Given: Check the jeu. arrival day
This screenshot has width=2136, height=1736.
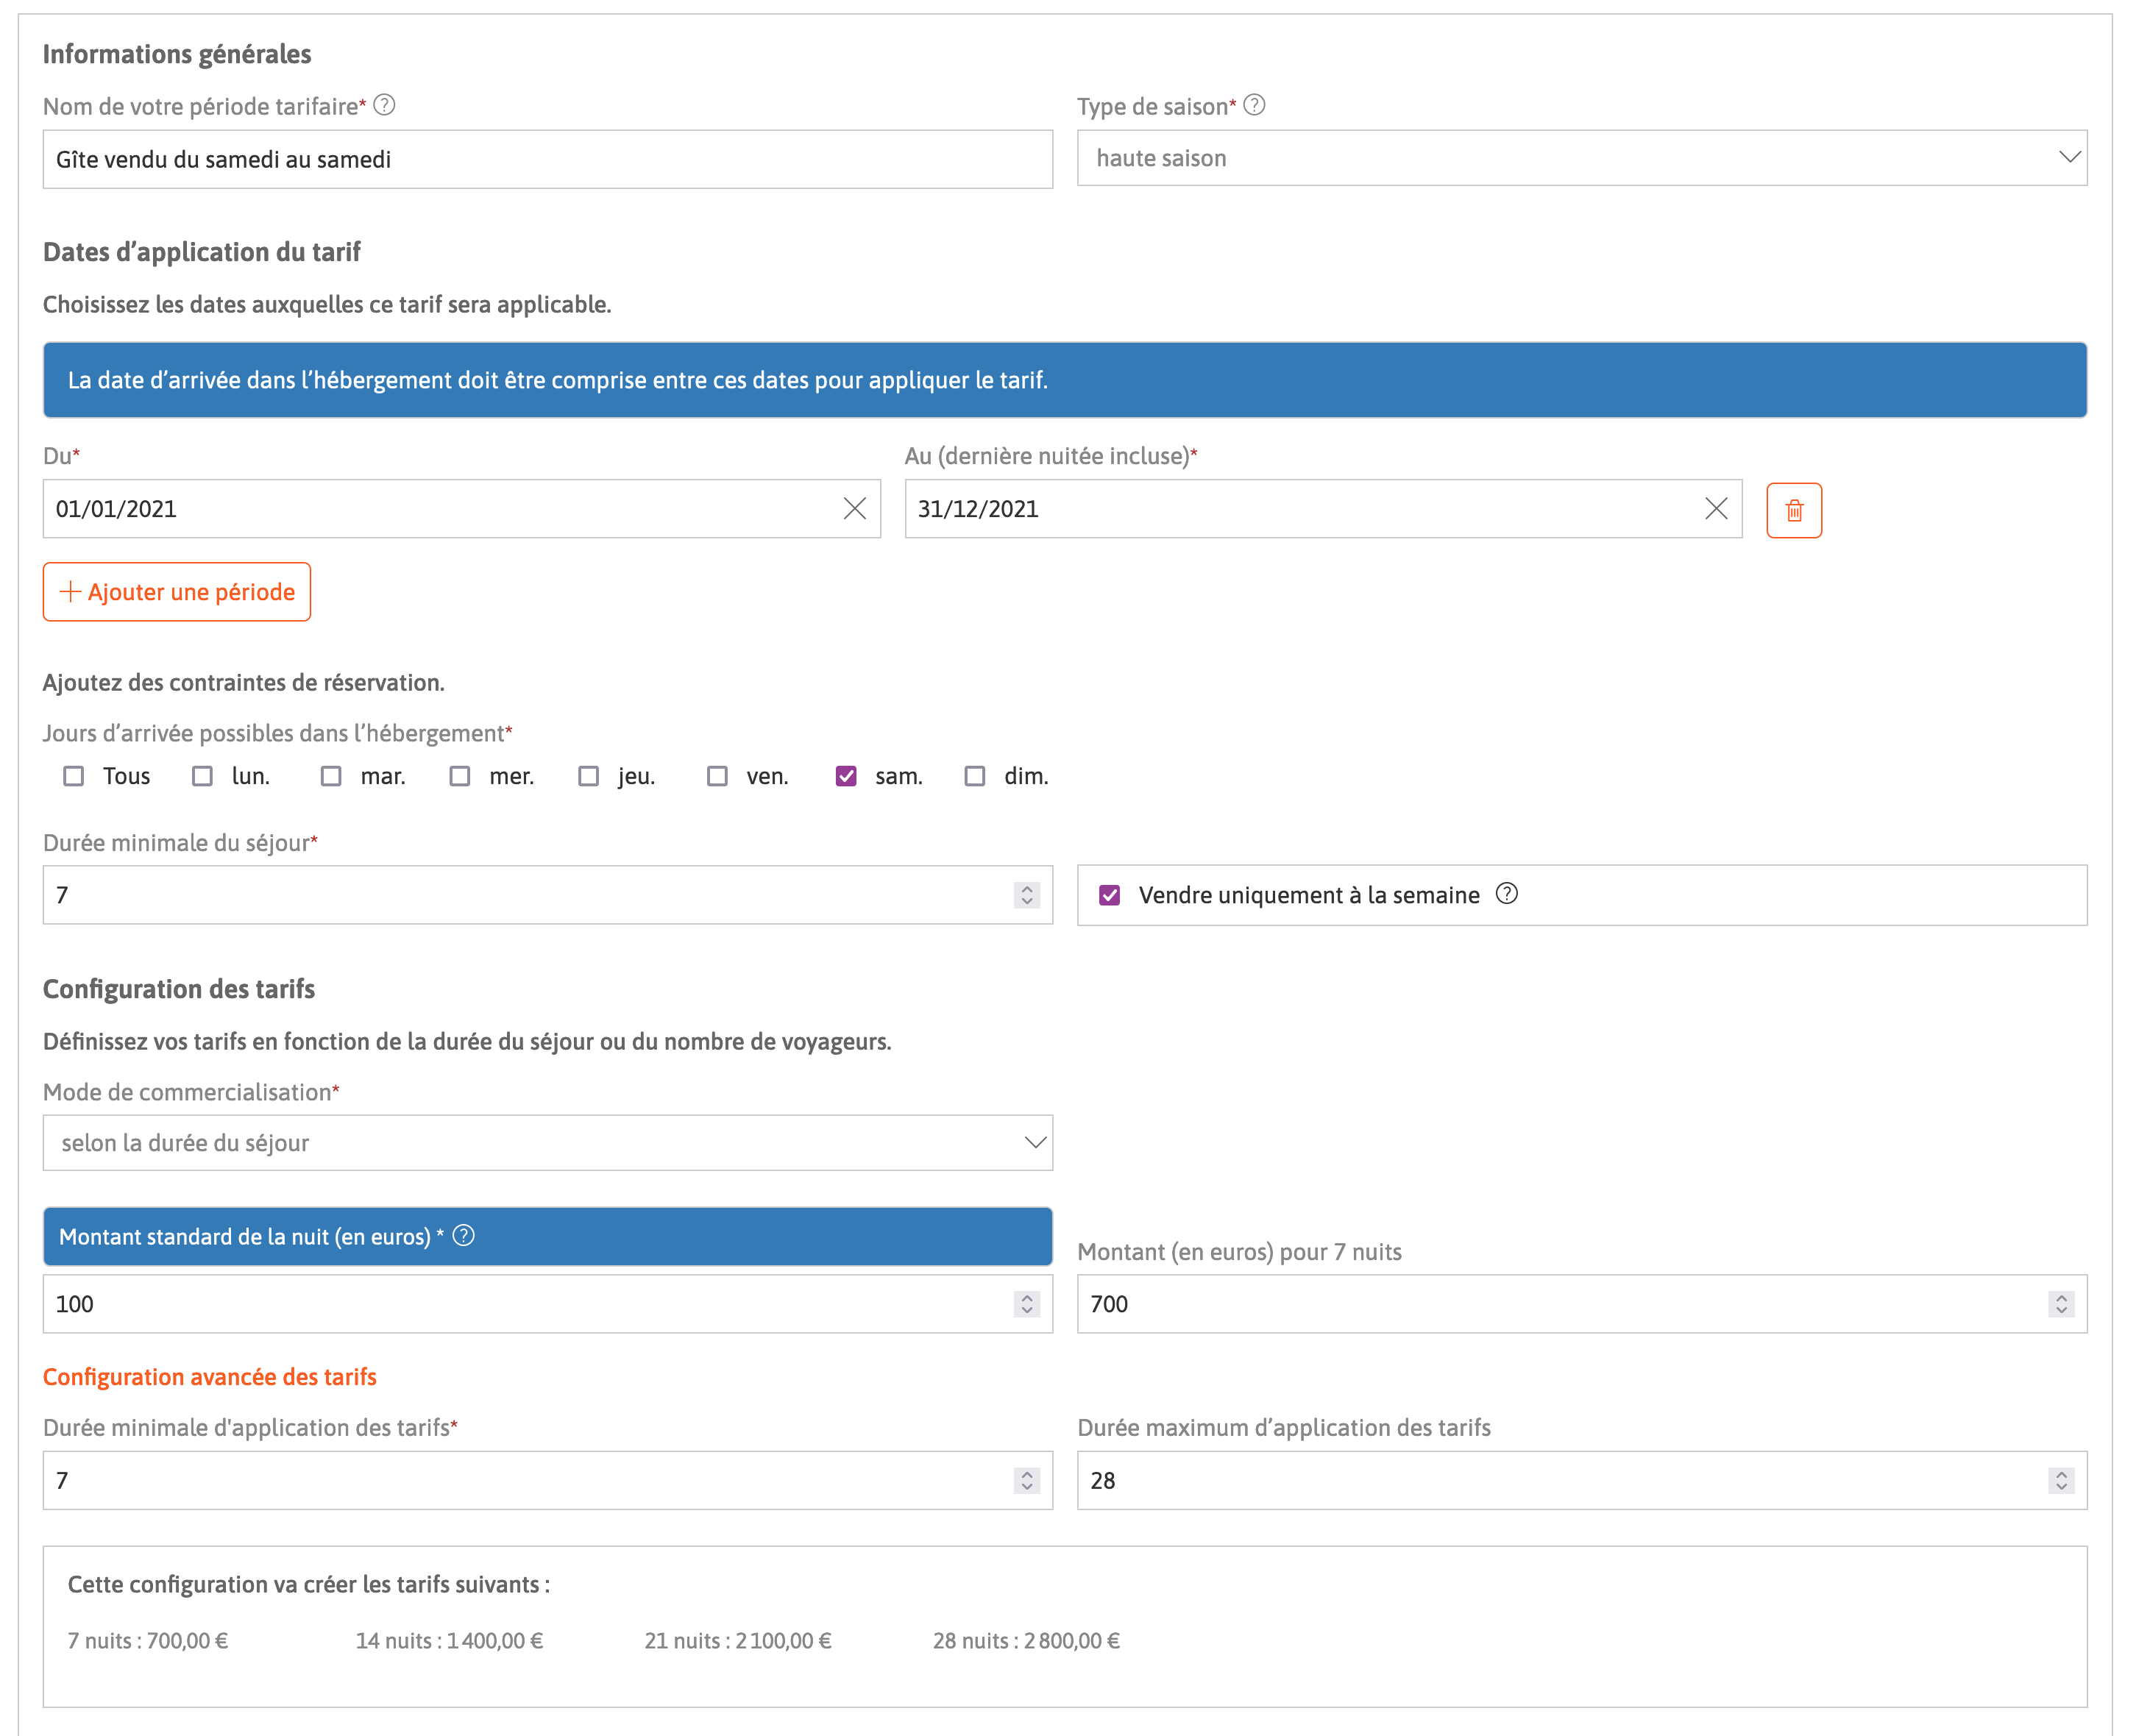Looking at the screenshot, I should [x=589, y=776].
